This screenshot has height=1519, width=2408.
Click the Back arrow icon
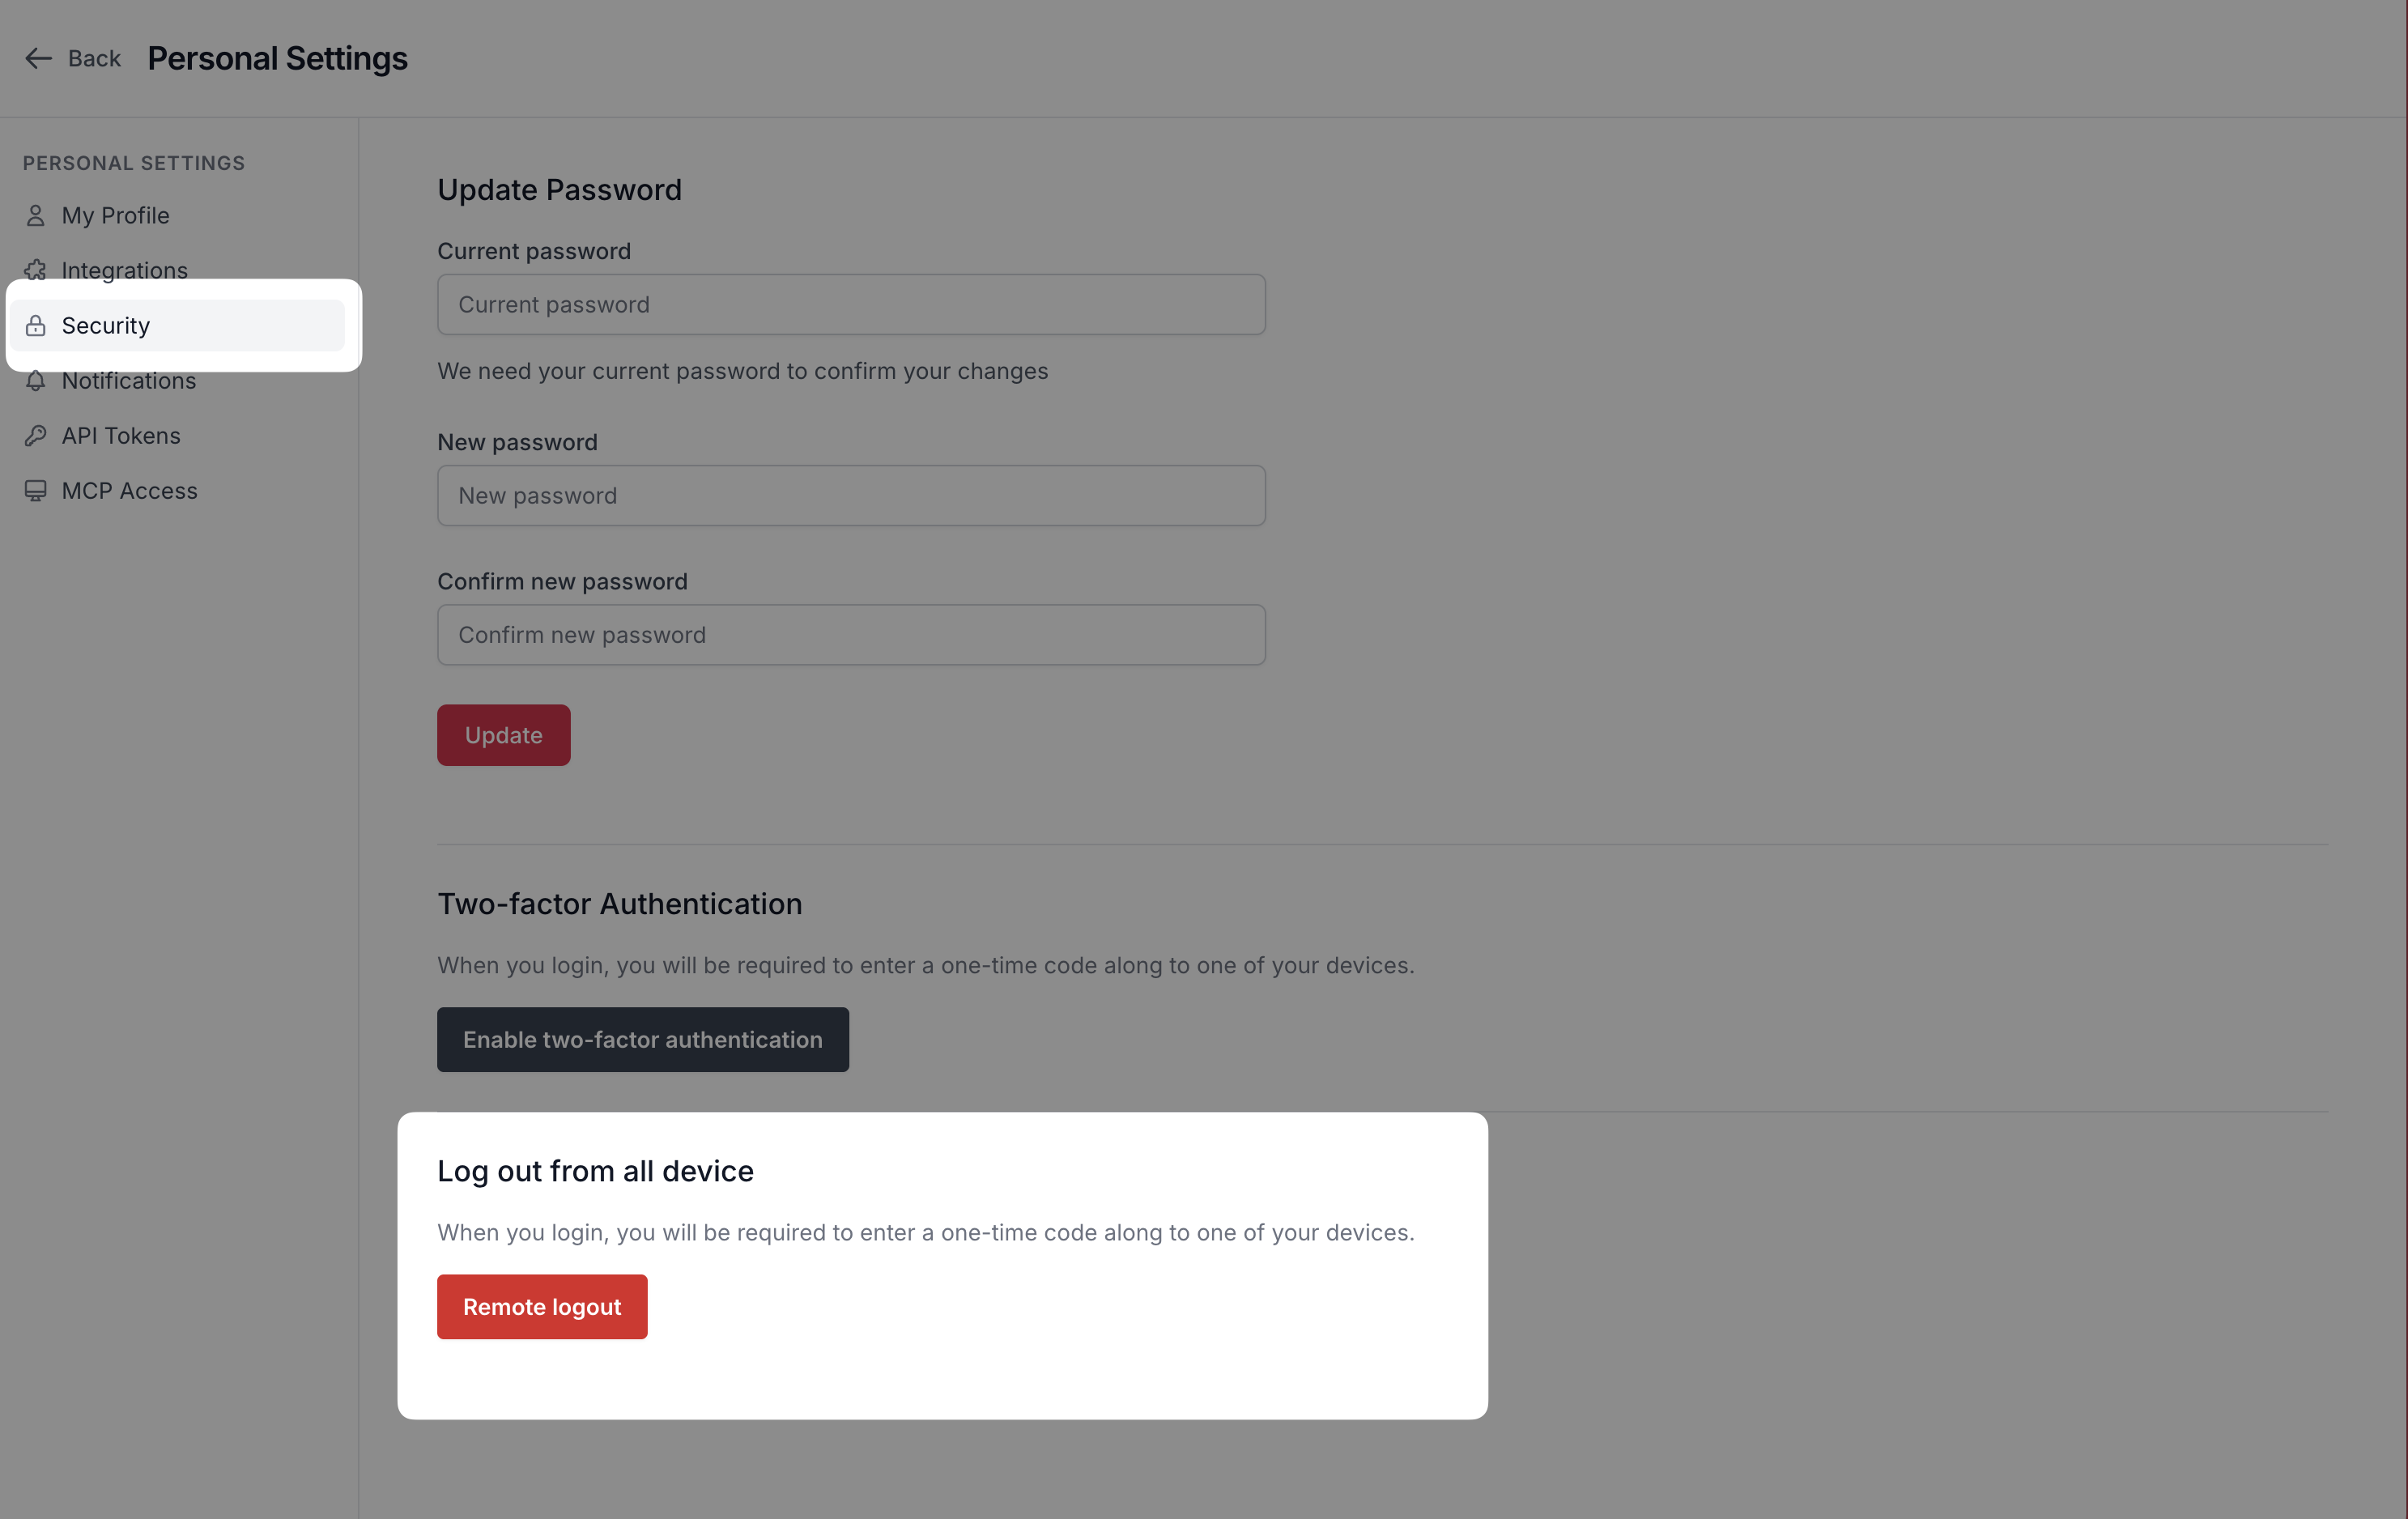(x=38, y=59)
